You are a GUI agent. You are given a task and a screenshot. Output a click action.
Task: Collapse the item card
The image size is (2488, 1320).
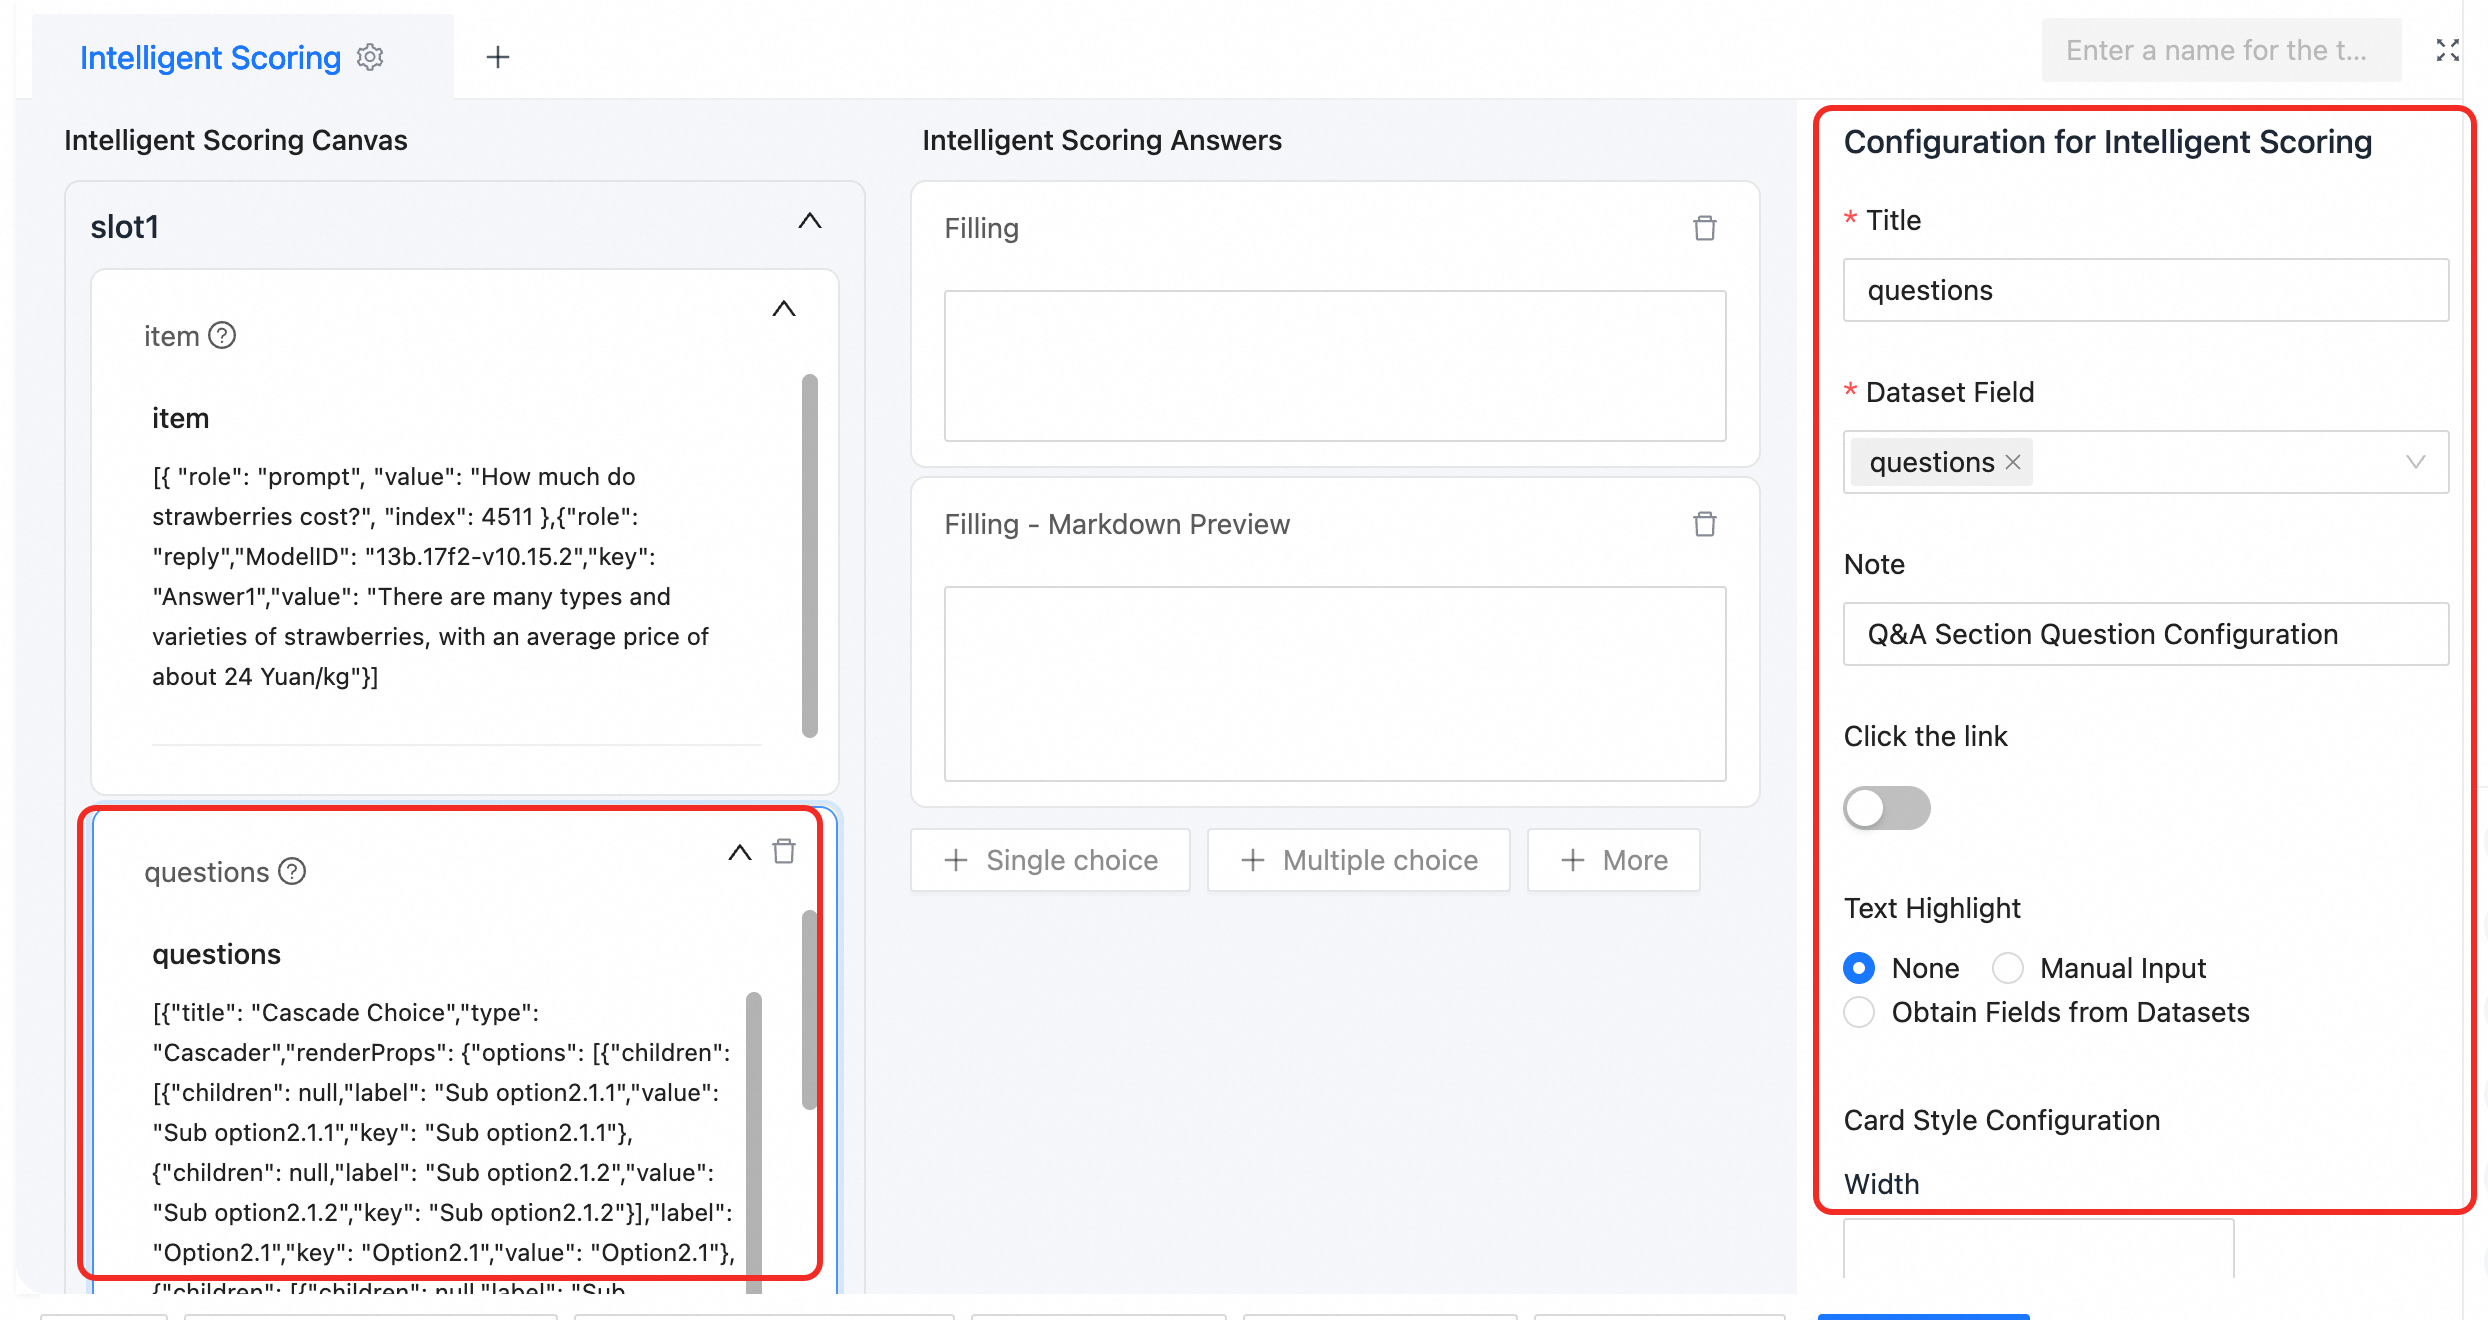pos(784,309)
